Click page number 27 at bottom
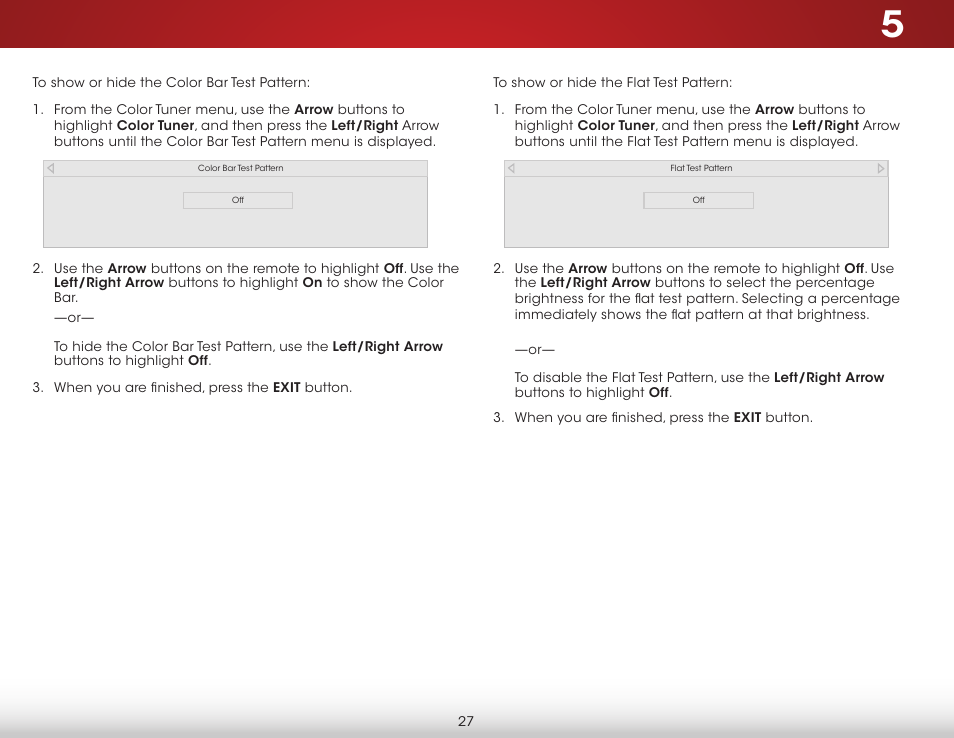Screen dimensions: 954x738 click(465, 721)
